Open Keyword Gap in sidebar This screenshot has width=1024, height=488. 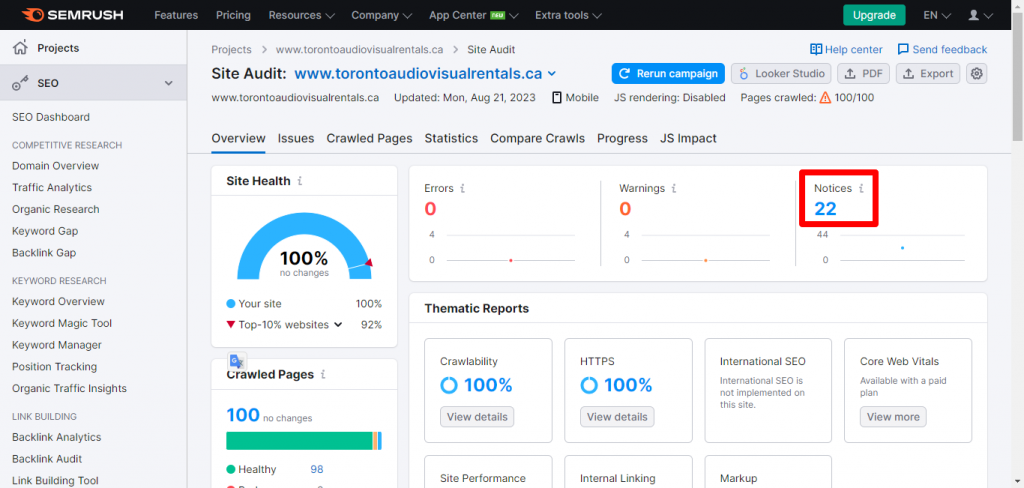pos(45,231)
